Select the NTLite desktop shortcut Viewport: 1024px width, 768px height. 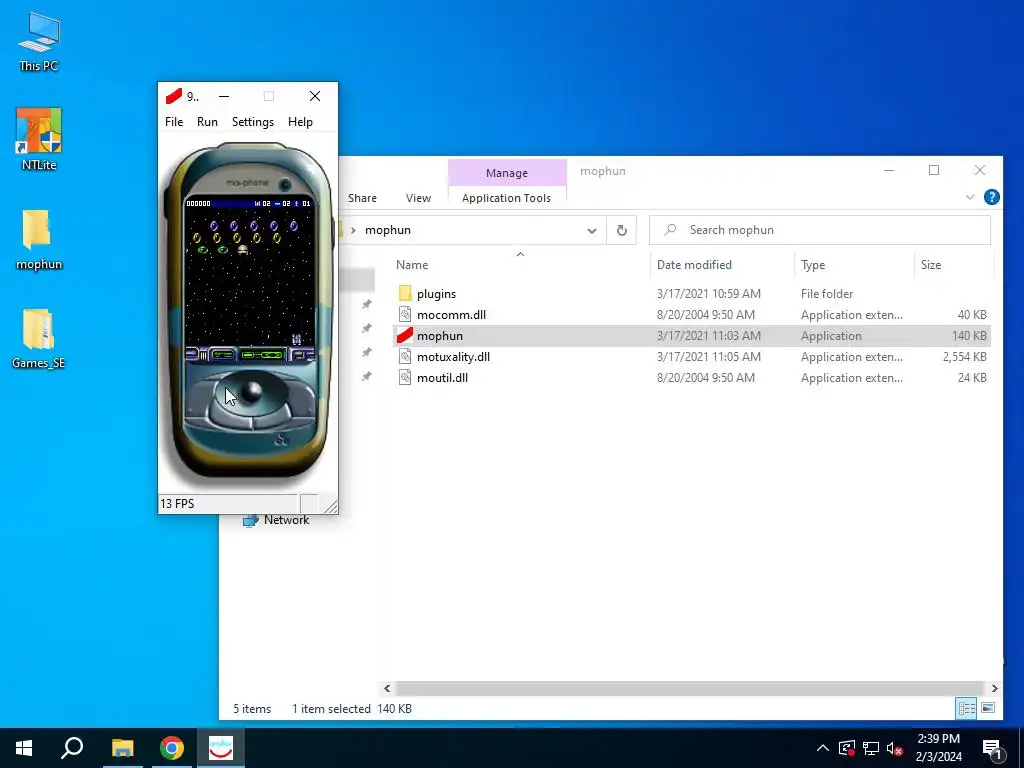(39, 139)
